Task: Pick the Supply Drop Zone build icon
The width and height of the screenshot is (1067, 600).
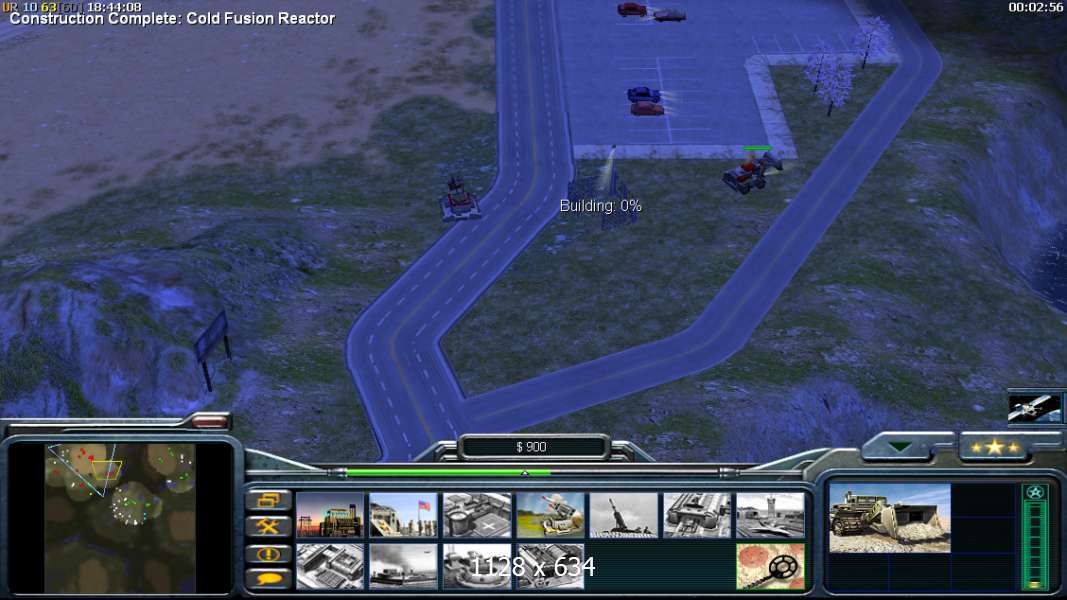Action: point(404,566)
